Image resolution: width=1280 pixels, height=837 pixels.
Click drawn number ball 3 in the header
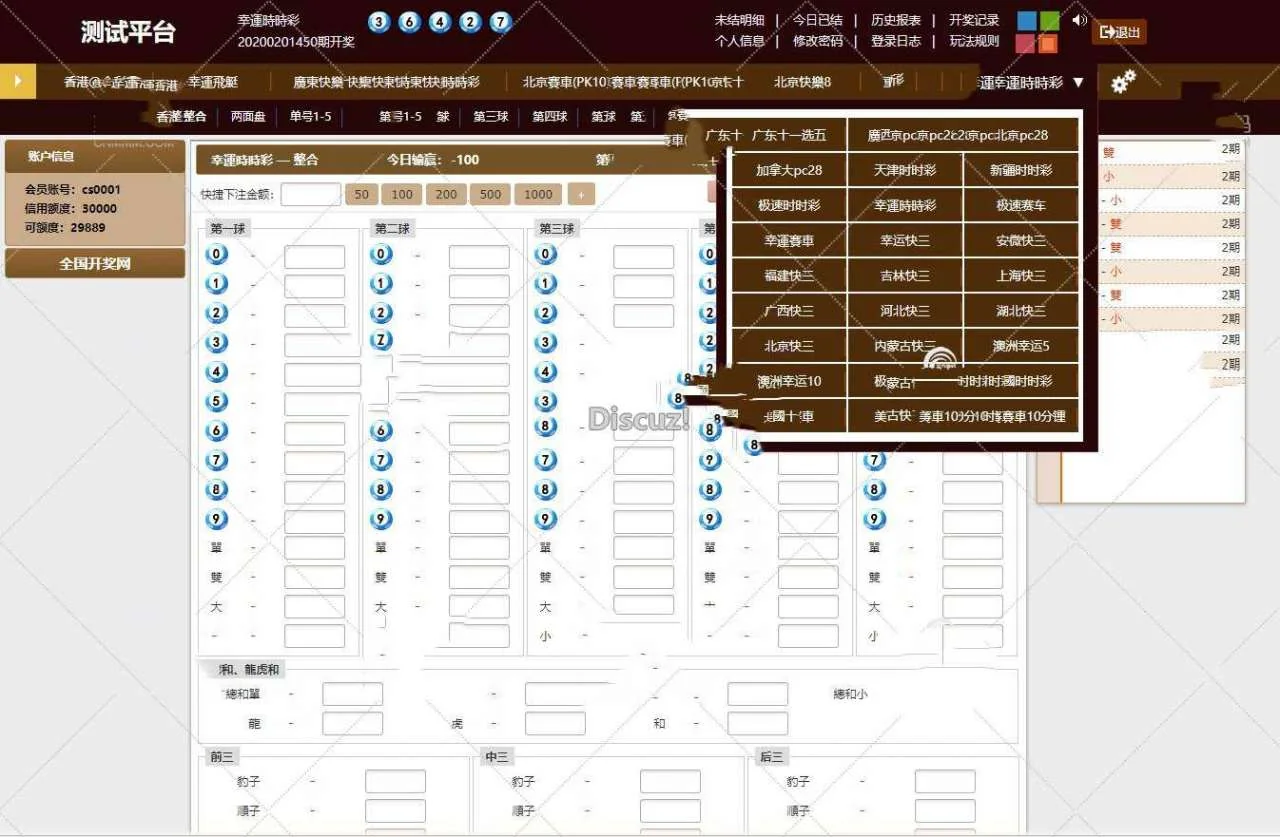coord(379,22)
